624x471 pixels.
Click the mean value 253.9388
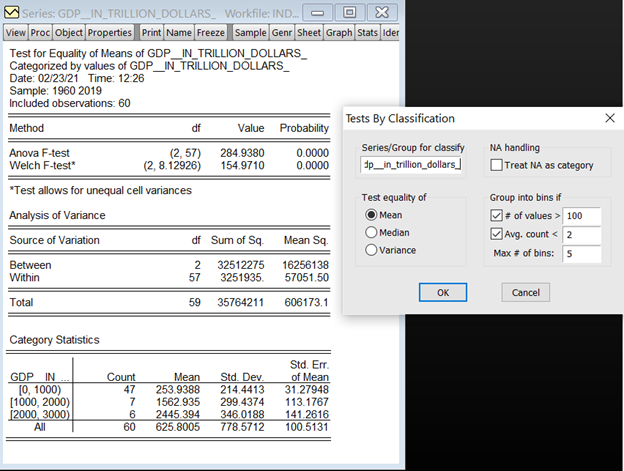[177, 389]
